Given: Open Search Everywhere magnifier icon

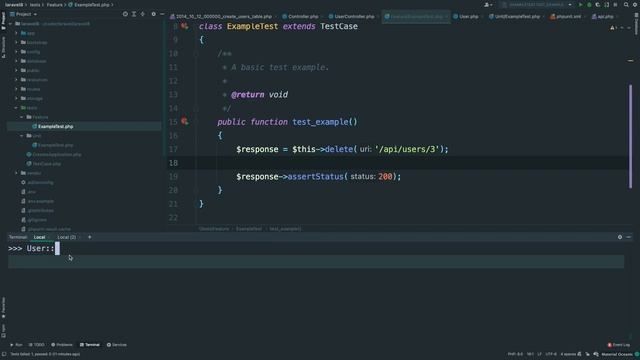Looking at the screenshot, I should pyautogui.click(x=626, y=4).
